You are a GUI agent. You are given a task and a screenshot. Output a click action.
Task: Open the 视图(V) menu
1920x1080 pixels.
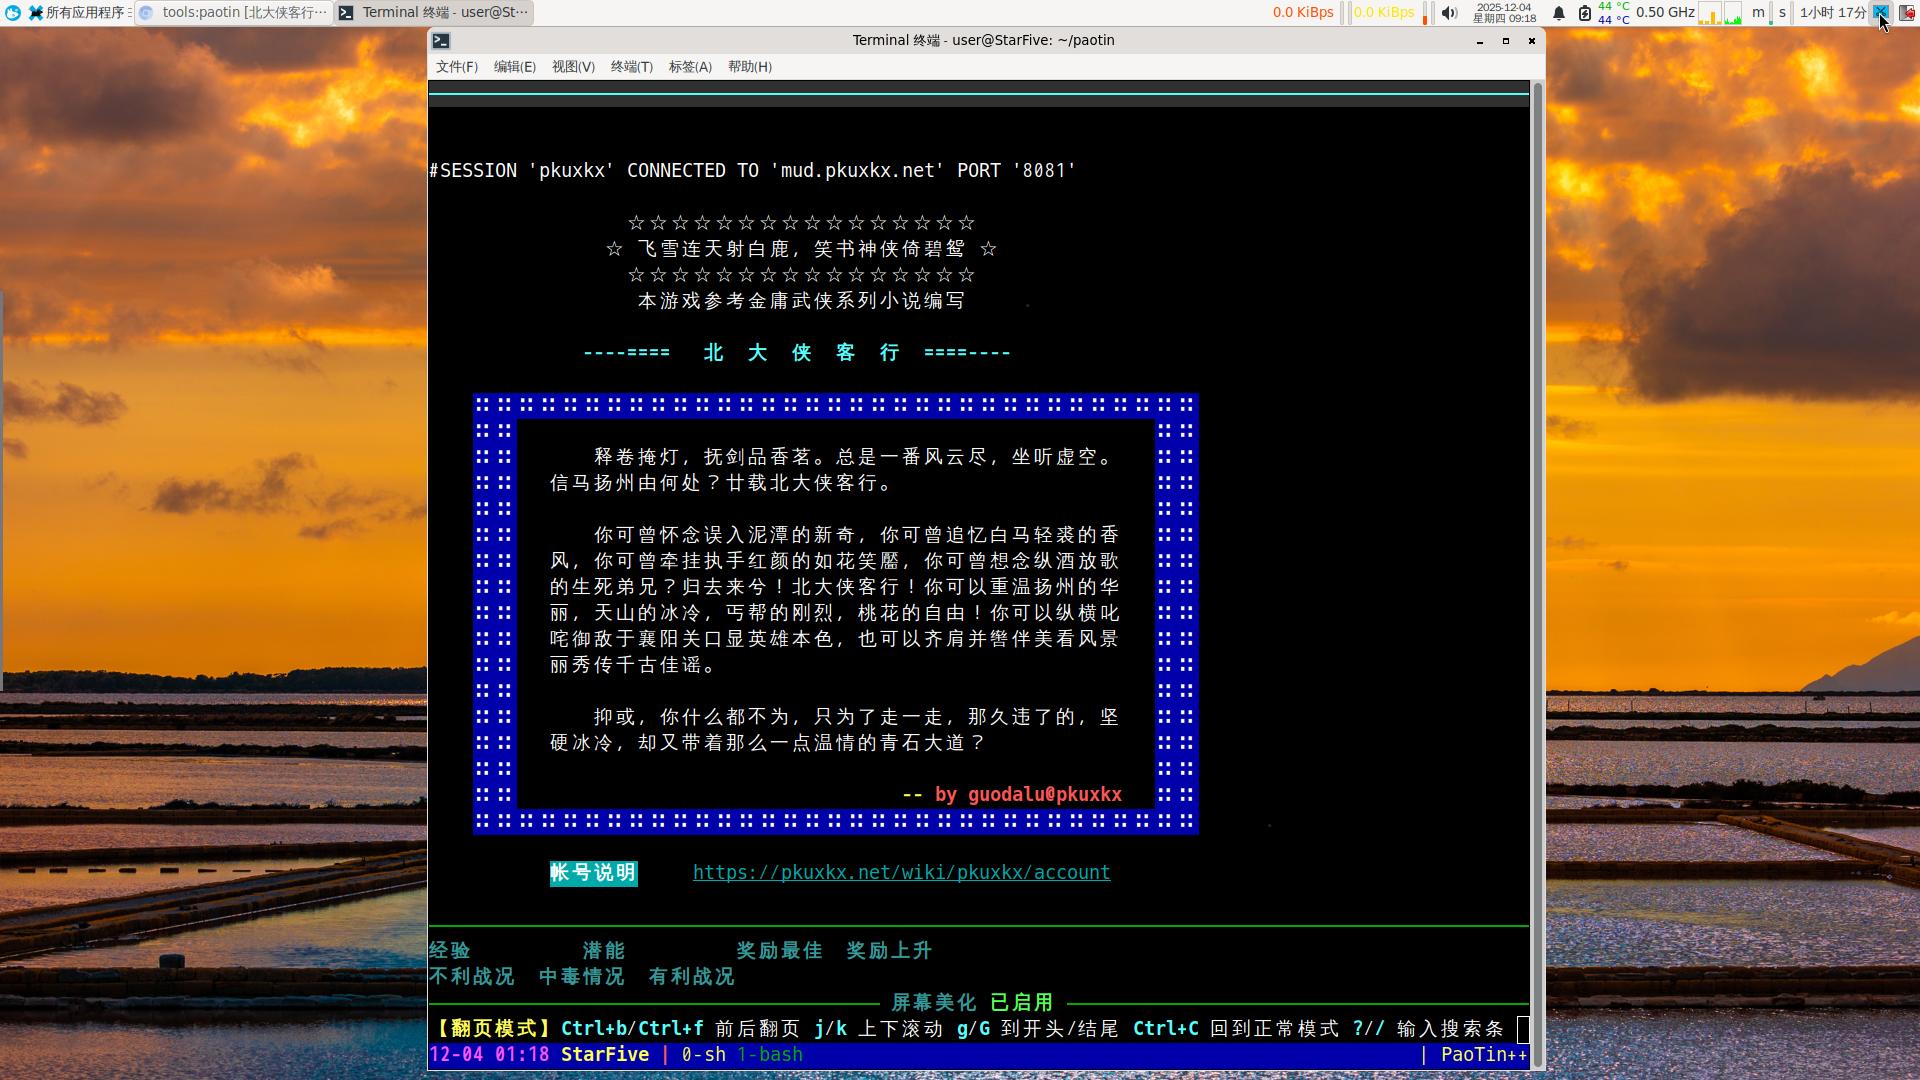(573, 67)
